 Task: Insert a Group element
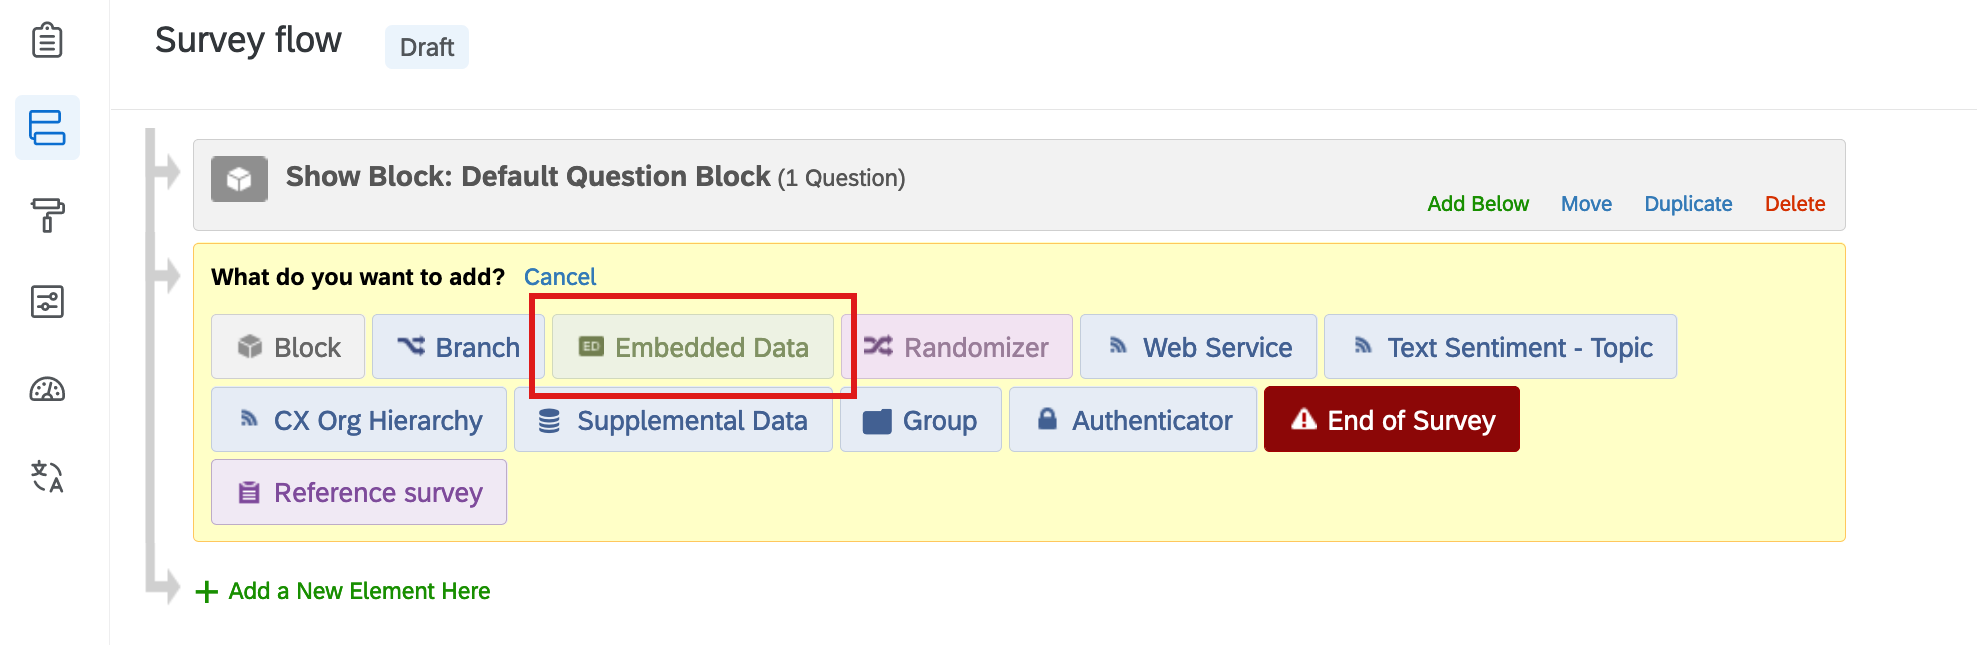(920, 420)
